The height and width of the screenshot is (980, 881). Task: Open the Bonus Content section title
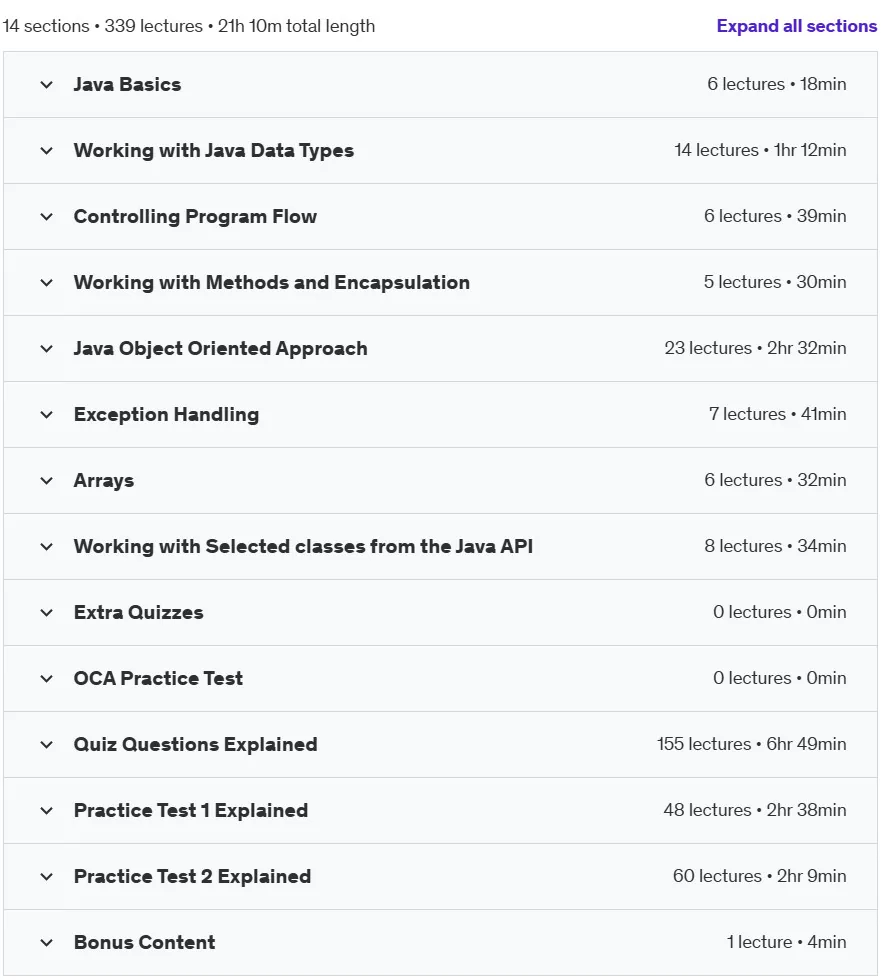[x=144, y=942]
